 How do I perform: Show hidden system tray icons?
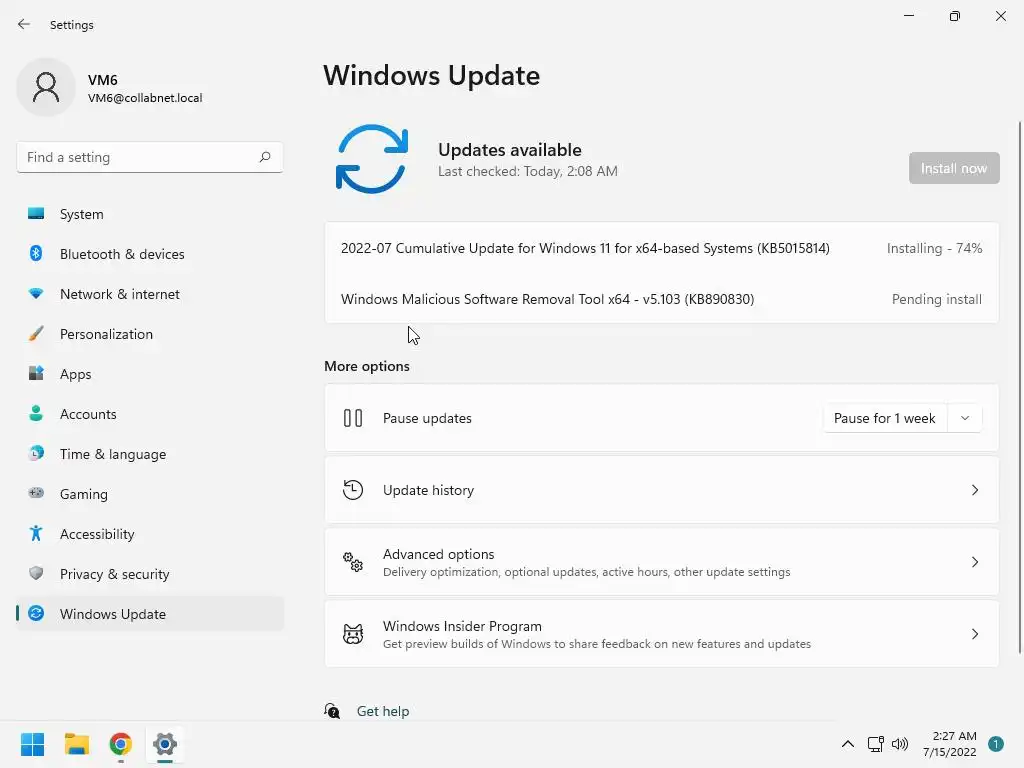848,744
